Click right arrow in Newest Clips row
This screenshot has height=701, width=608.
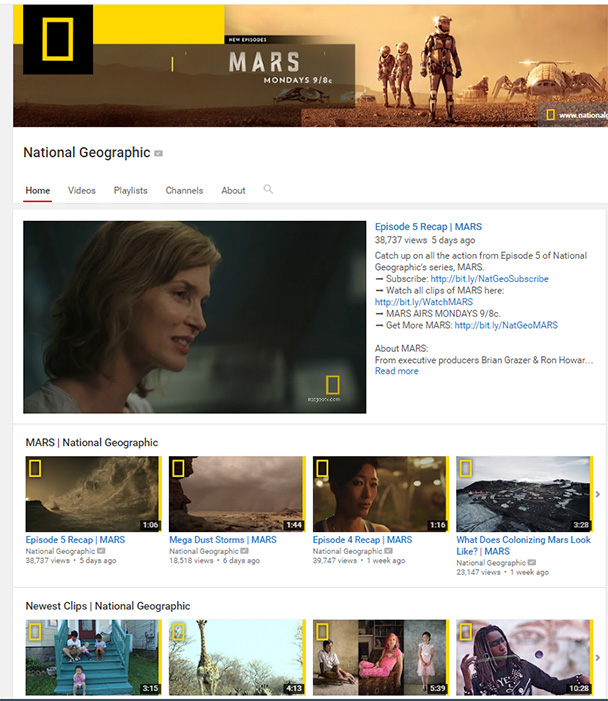[x=597, y=657]
